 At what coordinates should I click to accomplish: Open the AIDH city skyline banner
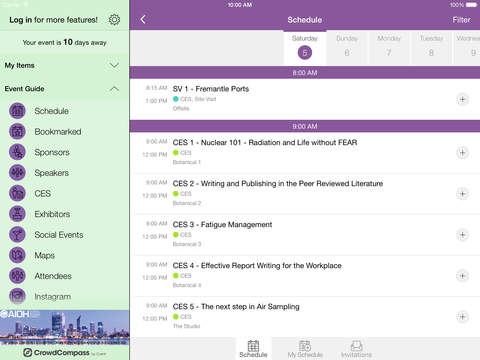click(64, 328)
